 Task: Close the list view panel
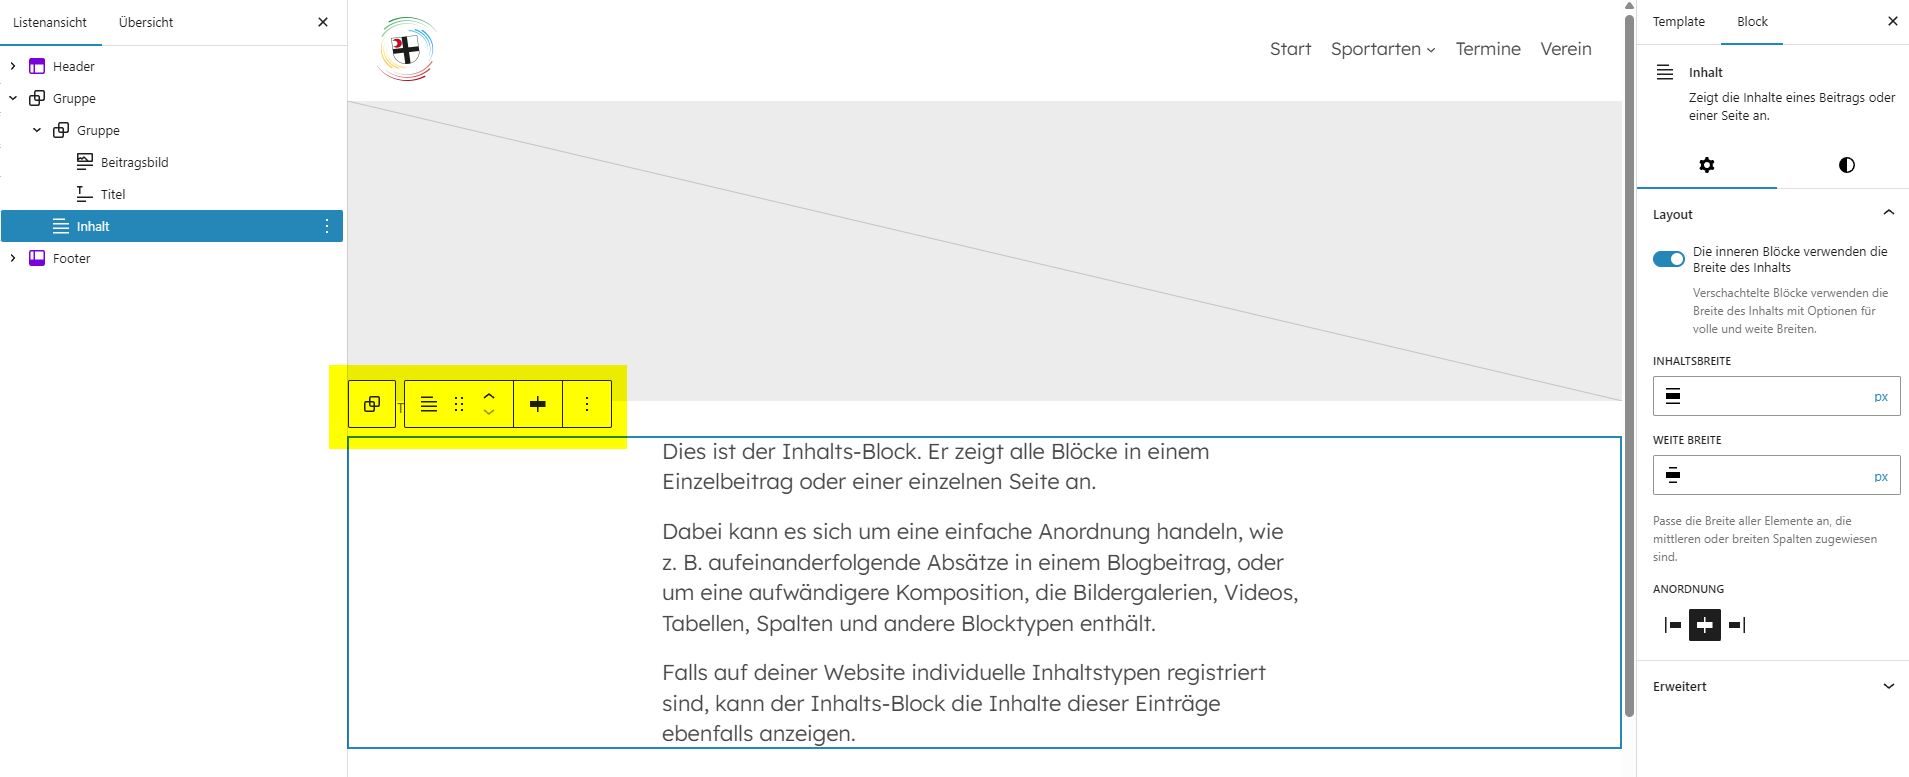click(x=323, y=22)
